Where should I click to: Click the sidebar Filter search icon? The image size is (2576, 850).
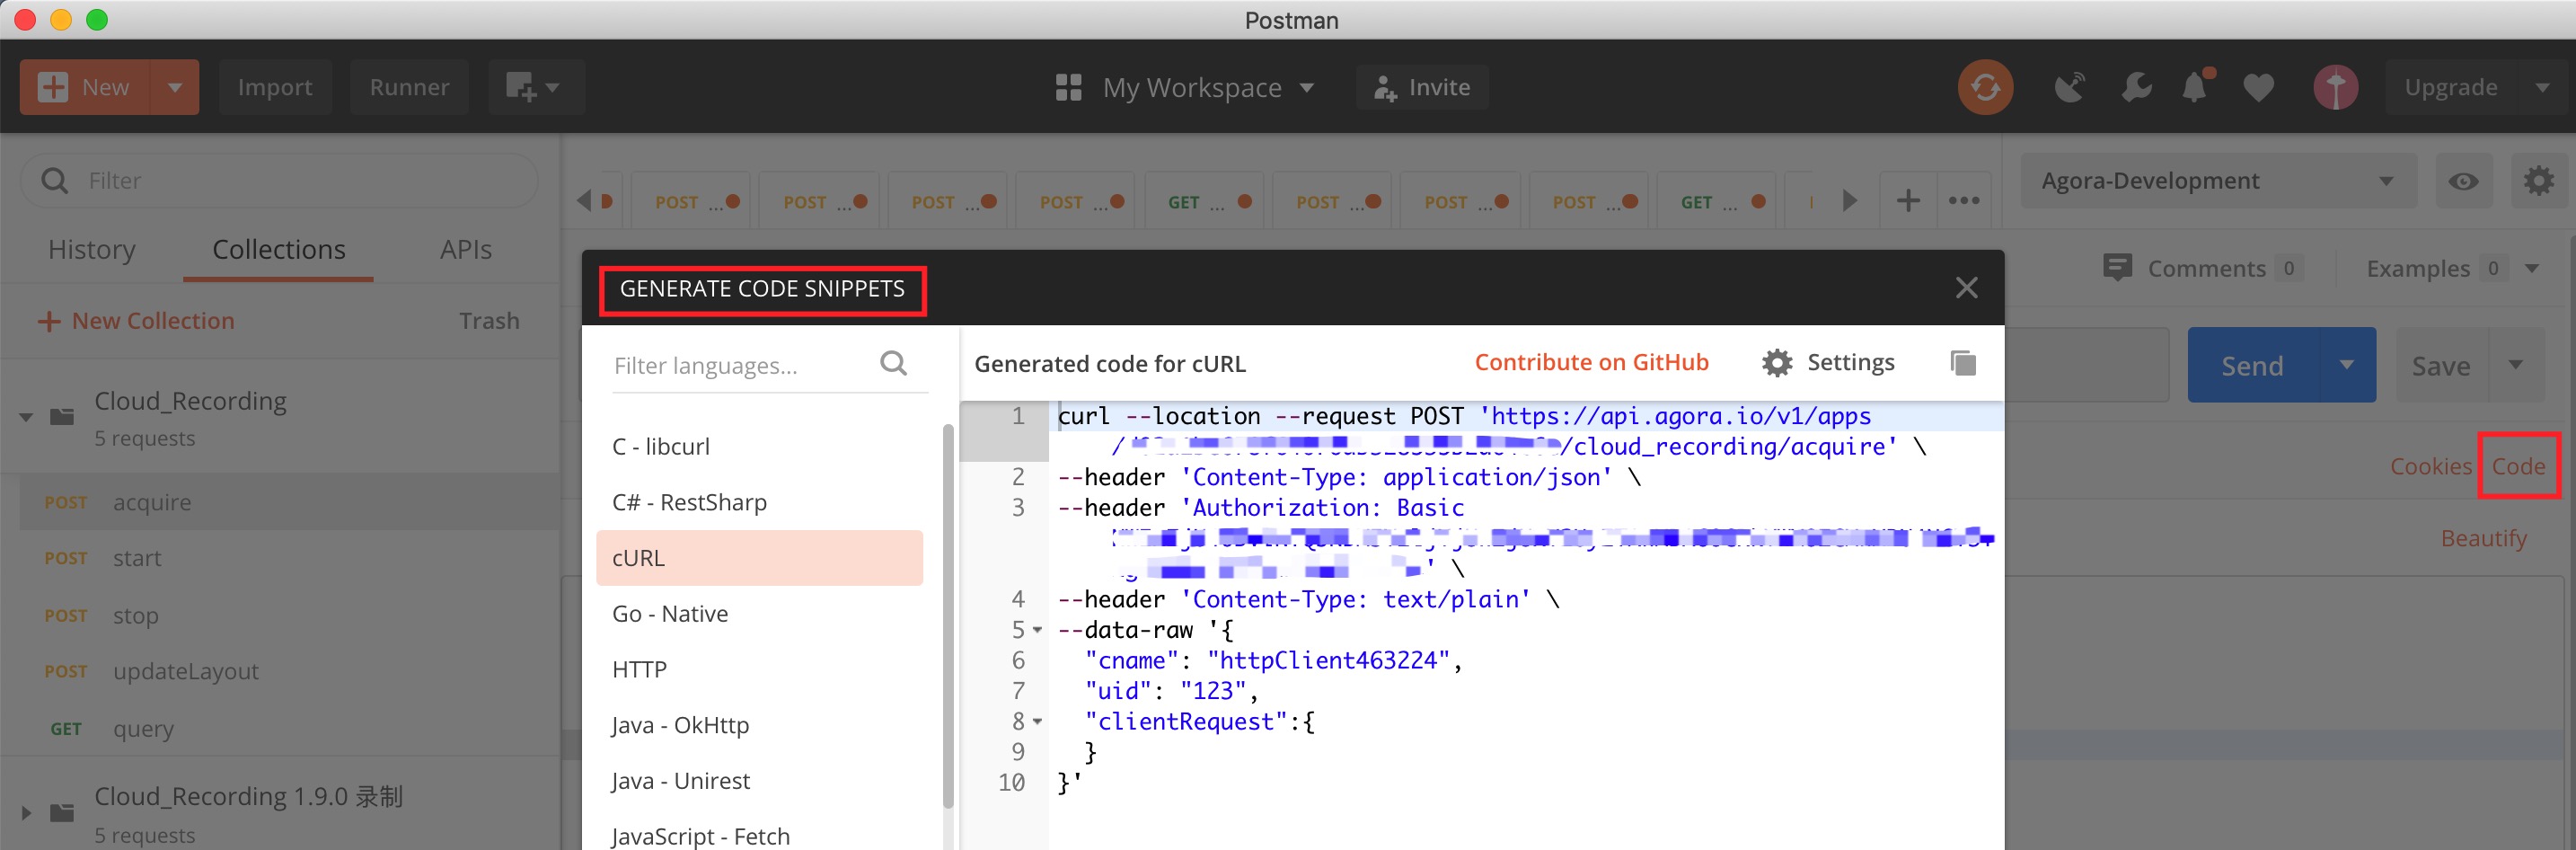coord(54,181)
